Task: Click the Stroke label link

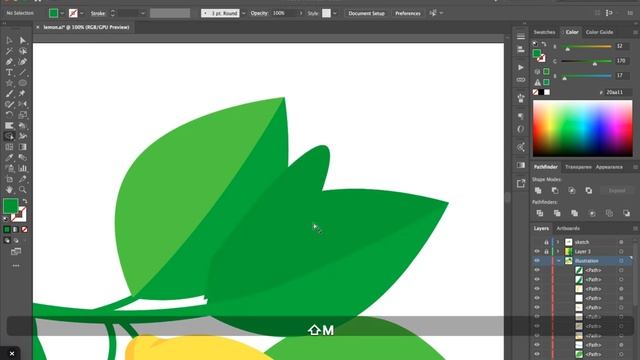Action: [98, 13]
